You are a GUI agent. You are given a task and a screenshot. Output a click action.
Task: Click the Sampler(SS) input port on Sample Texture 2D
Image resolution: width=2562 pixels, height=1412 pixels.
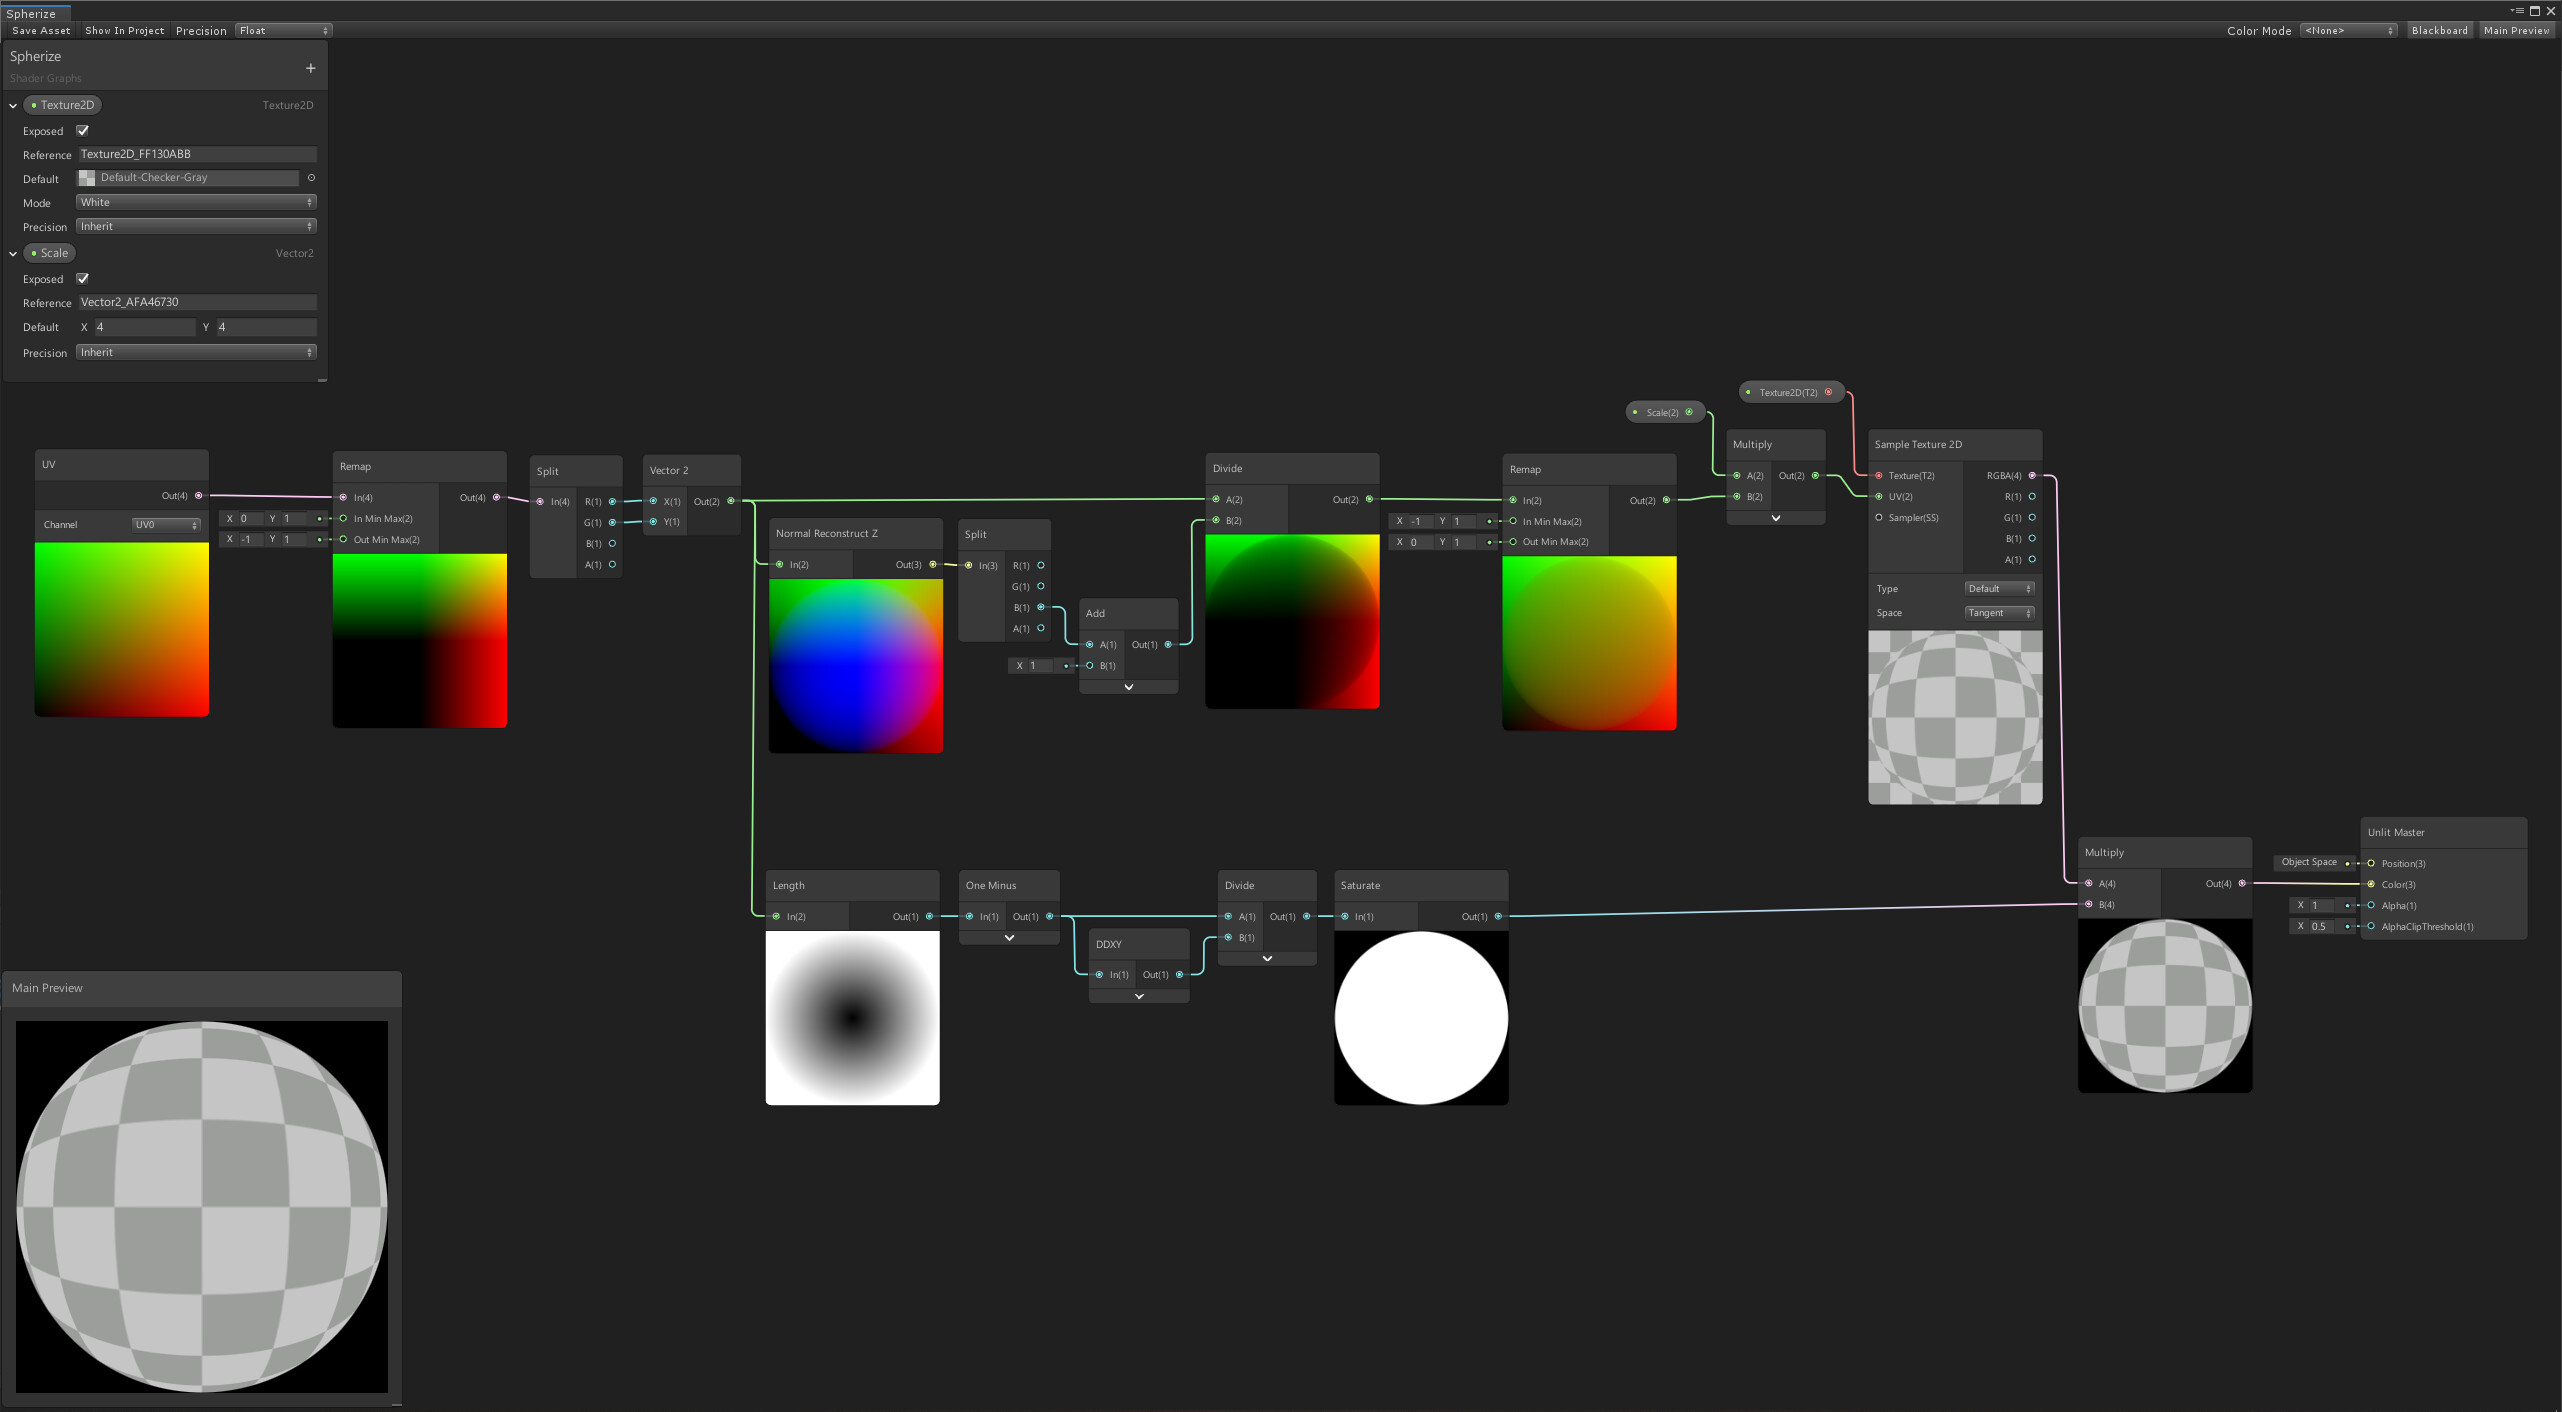(x=1879, y=518)
